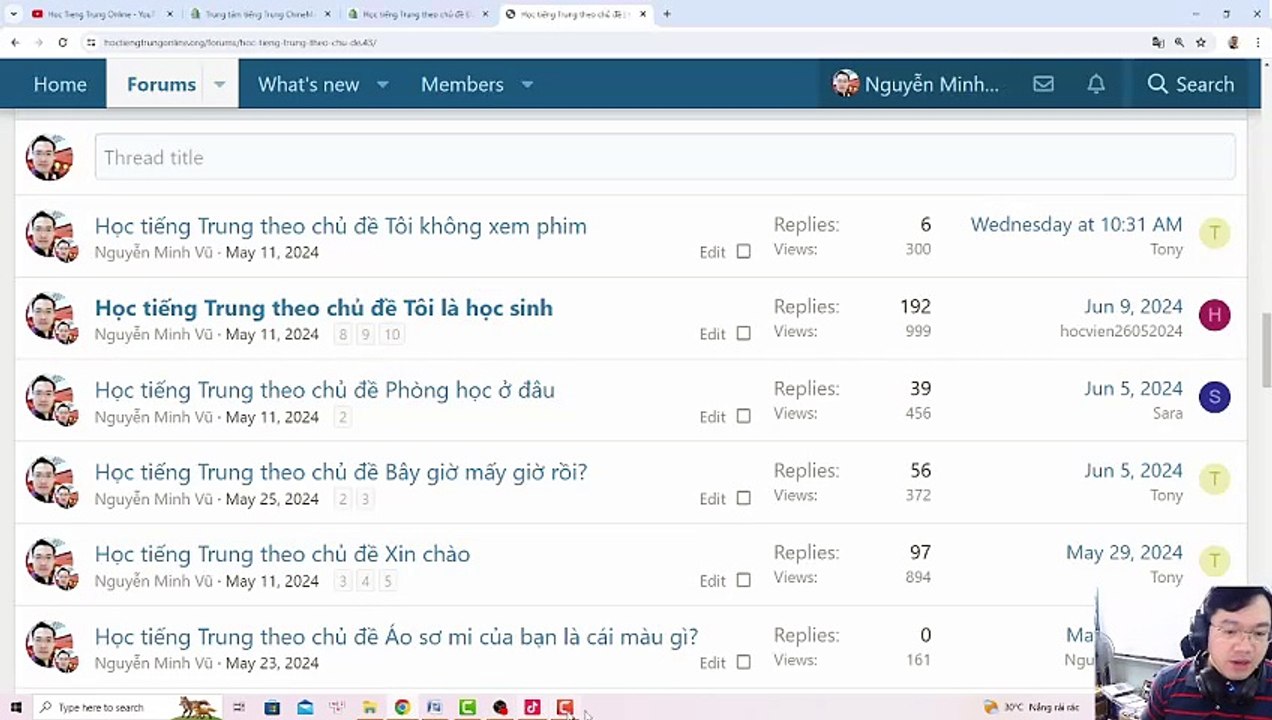Viewport: 1272px width, 720px height.
Task: Tick checkbox for Xin chào thread
Action: pos(743,580)
